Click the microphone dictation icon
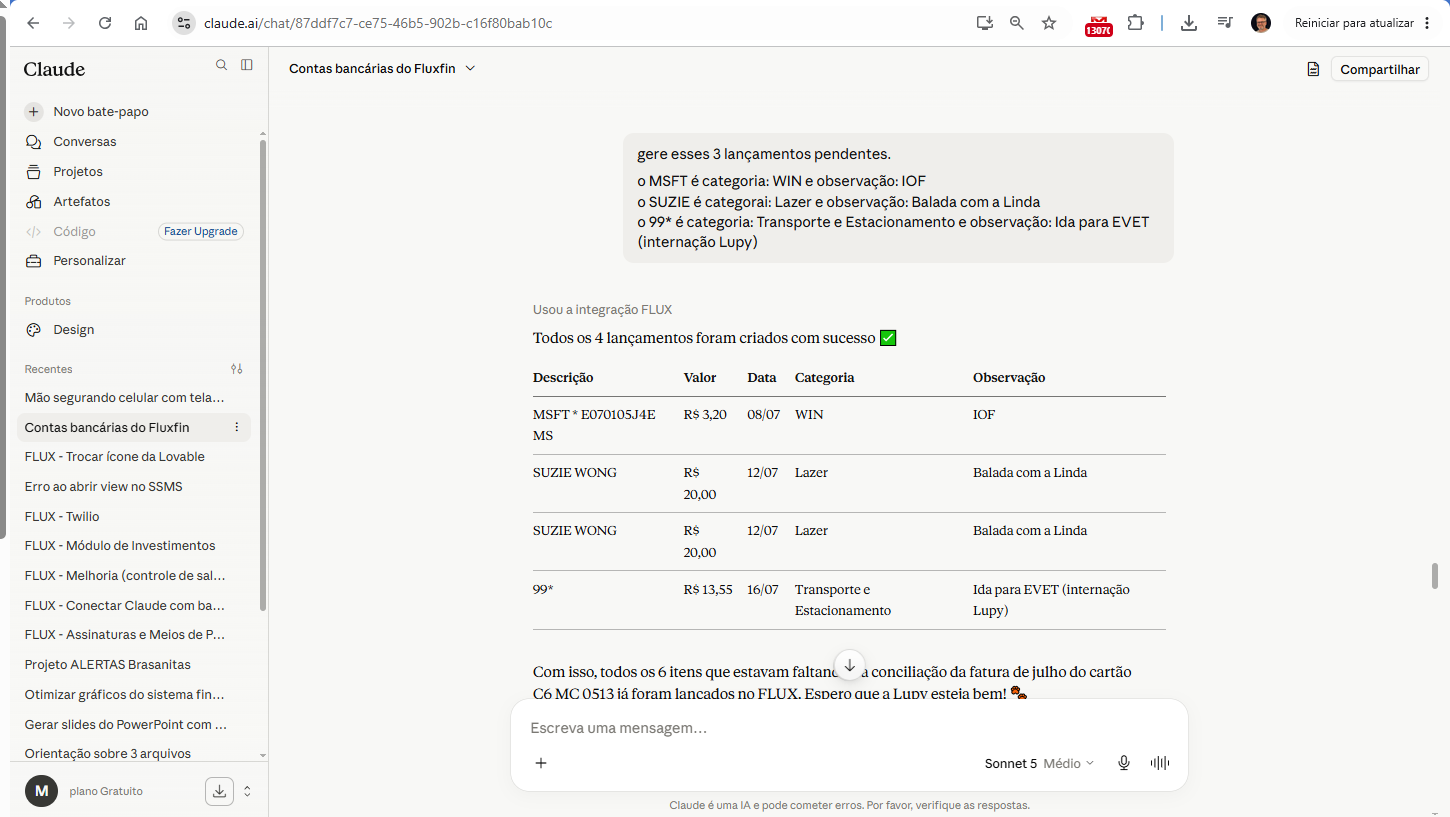The height and width of the screenshot is (817, 1450). coord(1124,763)
